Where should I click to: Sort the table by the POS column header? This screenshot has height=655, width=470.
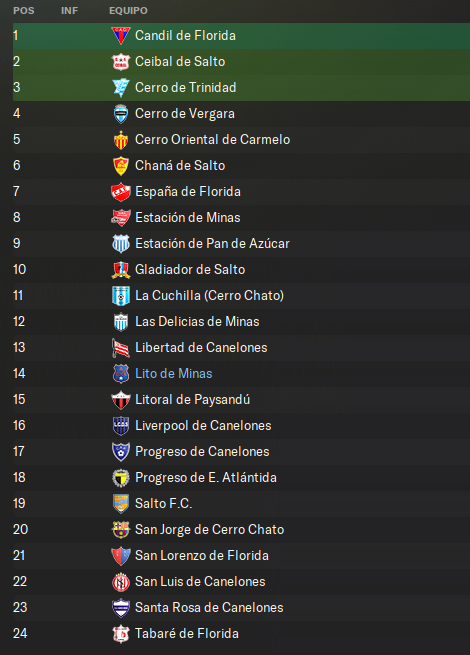[x=24, y=11]
